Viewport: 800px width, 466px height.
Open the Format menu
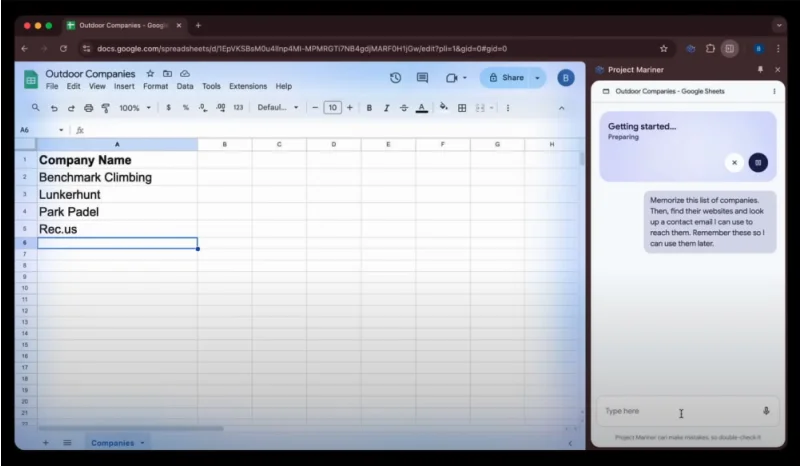[x=156, y=86]
